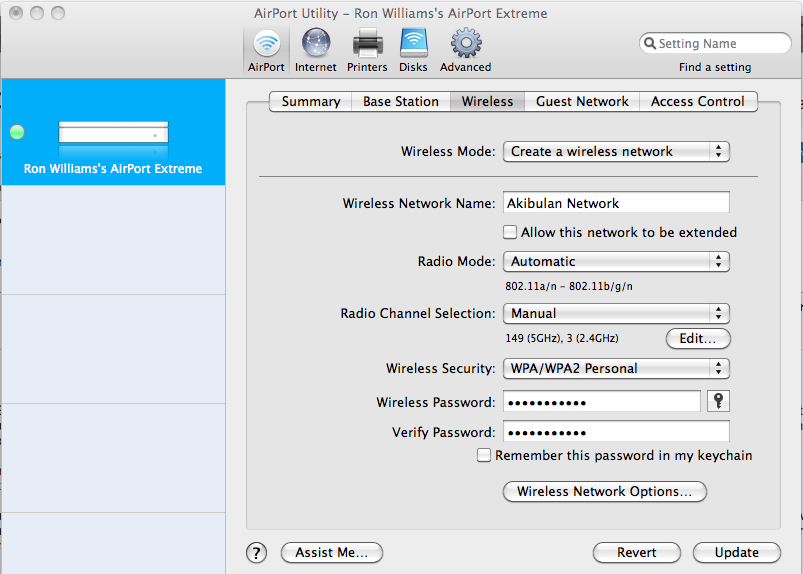Open the Wireless Mode dropdown

[616, 152]
